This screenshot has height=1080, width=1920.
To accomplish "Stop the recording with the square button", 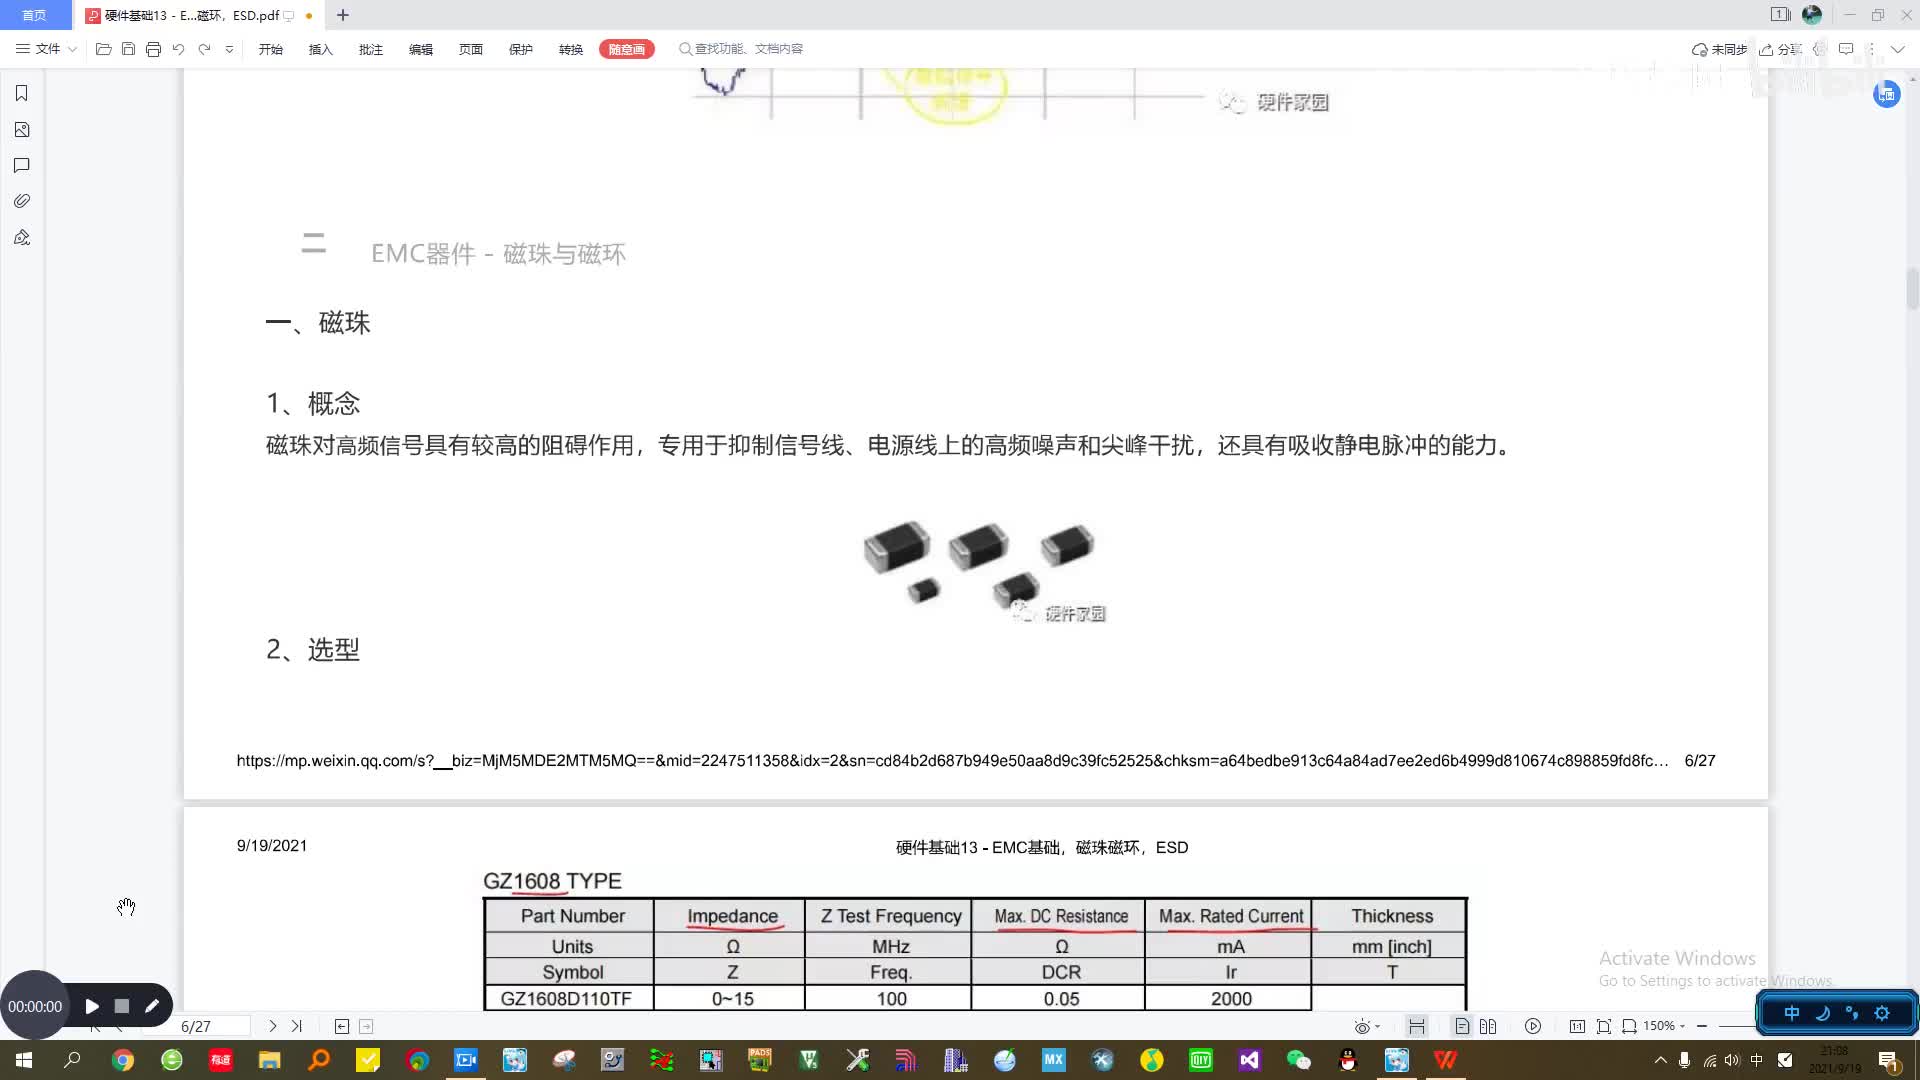I will pos(122,1006).
